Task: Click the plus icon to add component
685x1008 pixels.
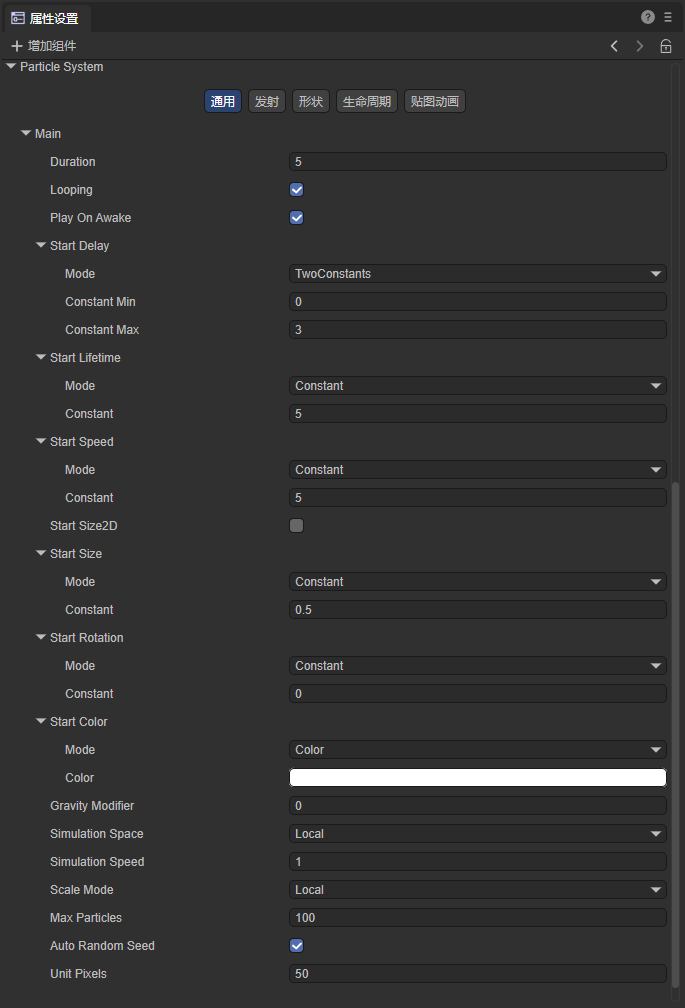Action: pyautogui.click(x=16, y=46)
